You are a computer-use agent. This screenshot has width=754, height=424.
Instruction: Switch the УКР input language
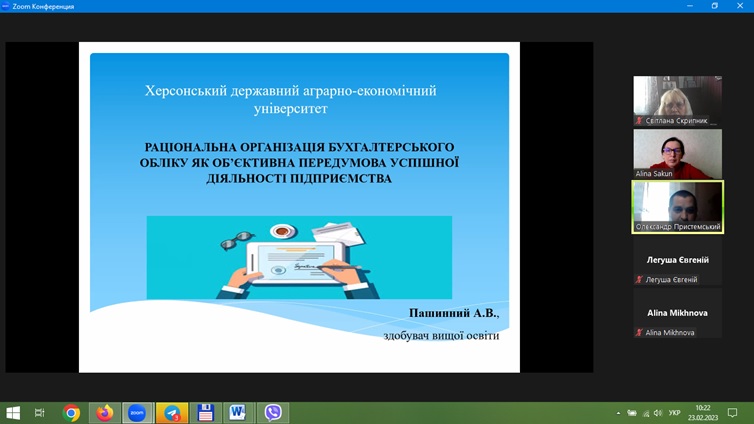tap(675, 413)
